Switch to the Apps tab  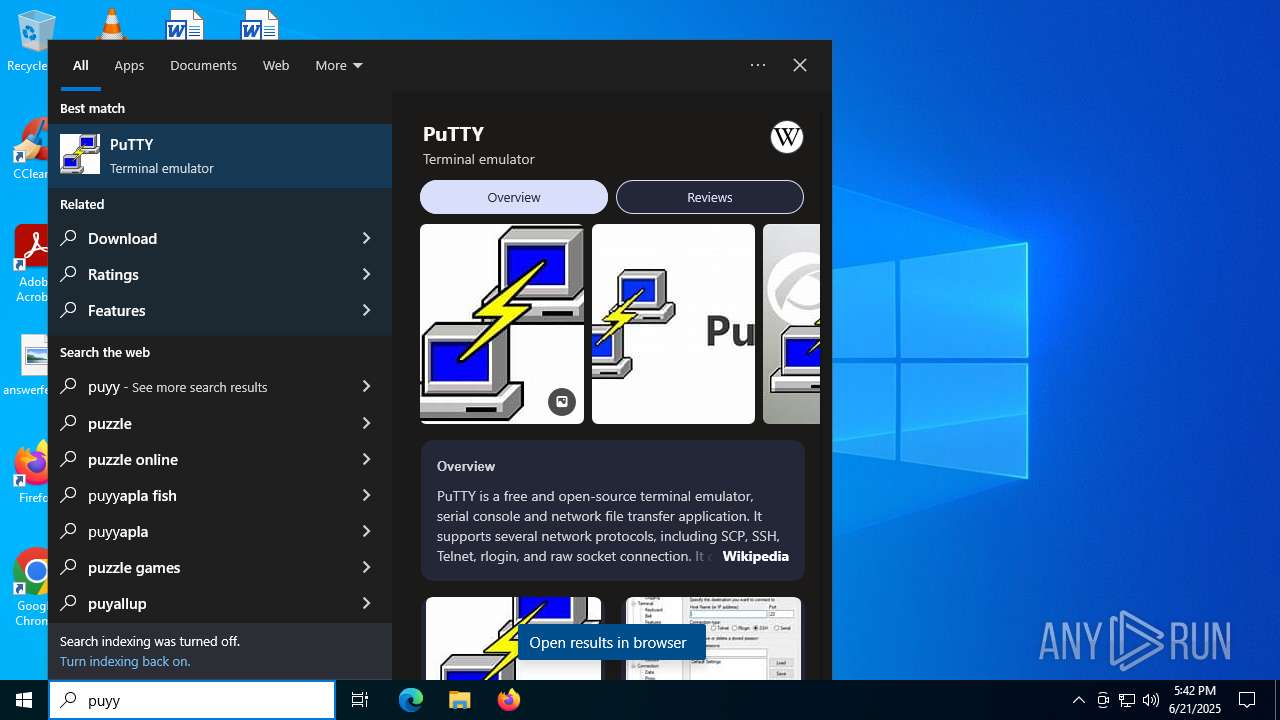[129, 65]
